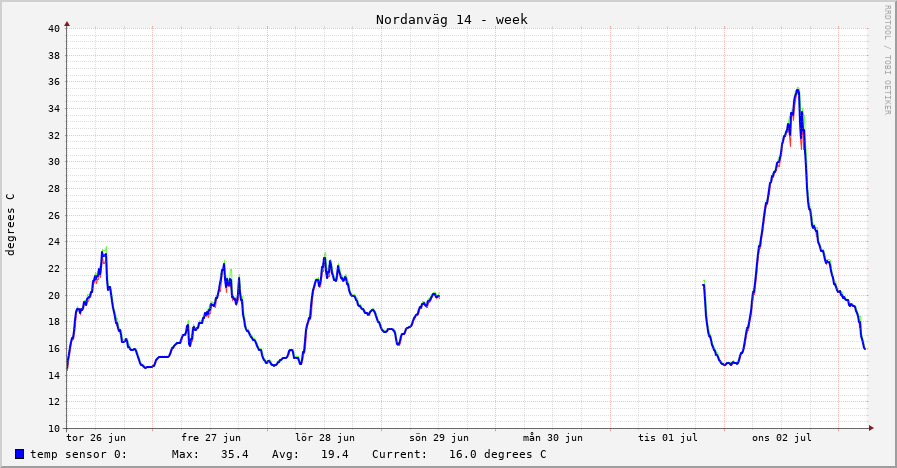Click the Avg value 19.4
The image size is (897, 468).
pos(335,454)
